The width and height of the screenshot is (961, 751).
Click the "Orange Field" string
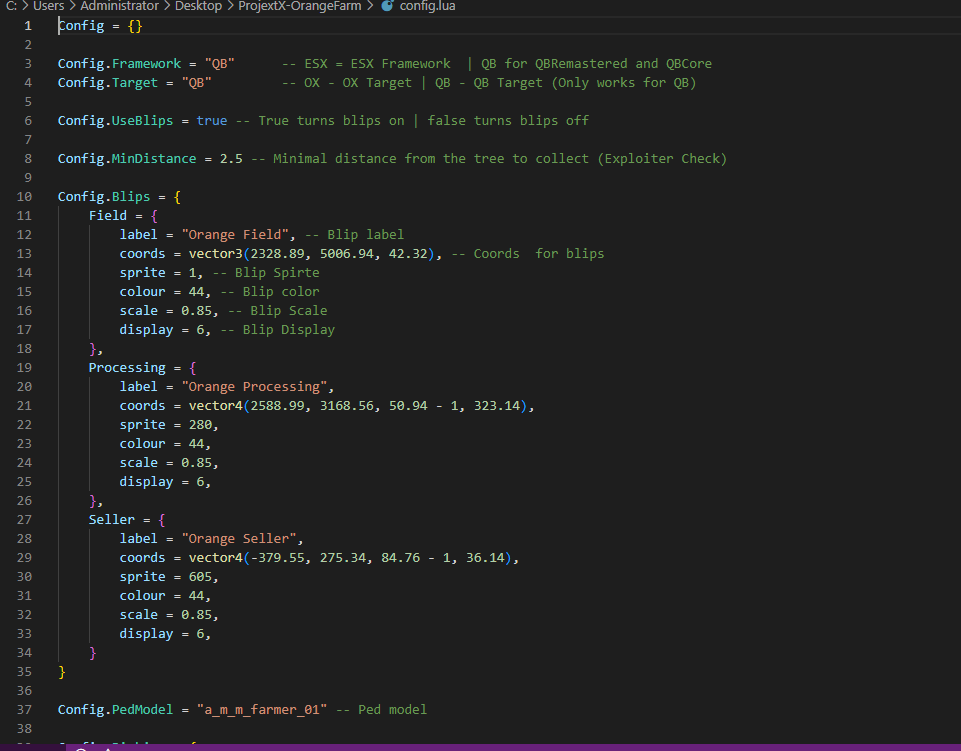(238, 235)
